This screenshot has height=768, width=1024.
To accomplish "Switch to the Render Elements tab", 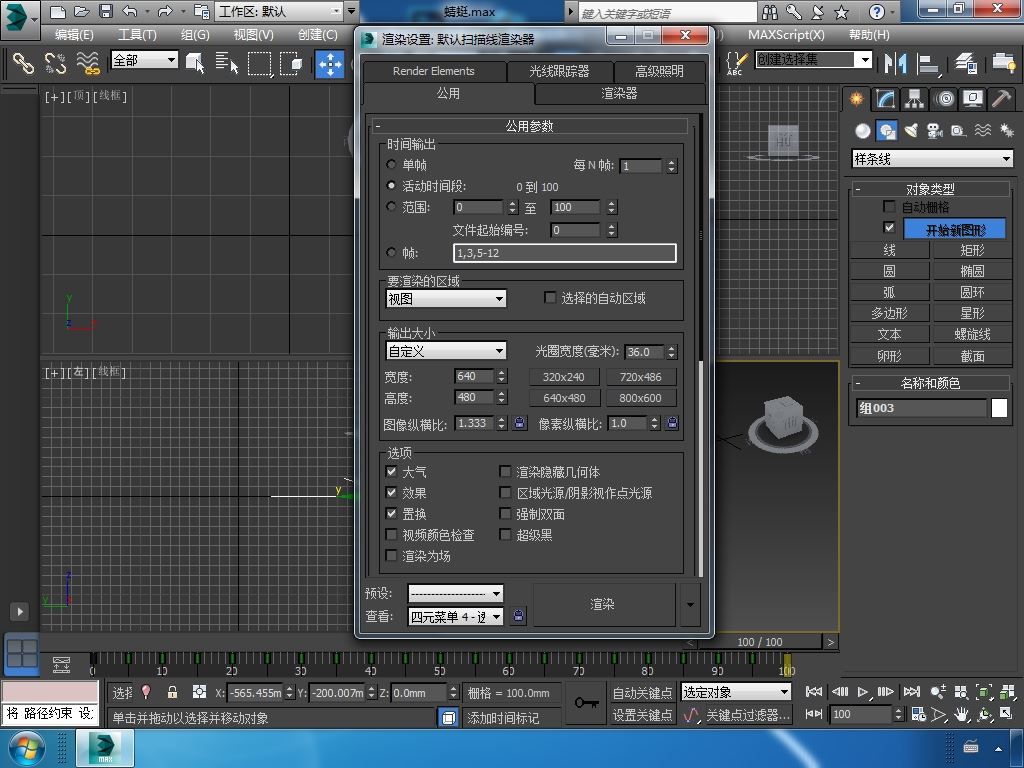I will coord(434,71).
